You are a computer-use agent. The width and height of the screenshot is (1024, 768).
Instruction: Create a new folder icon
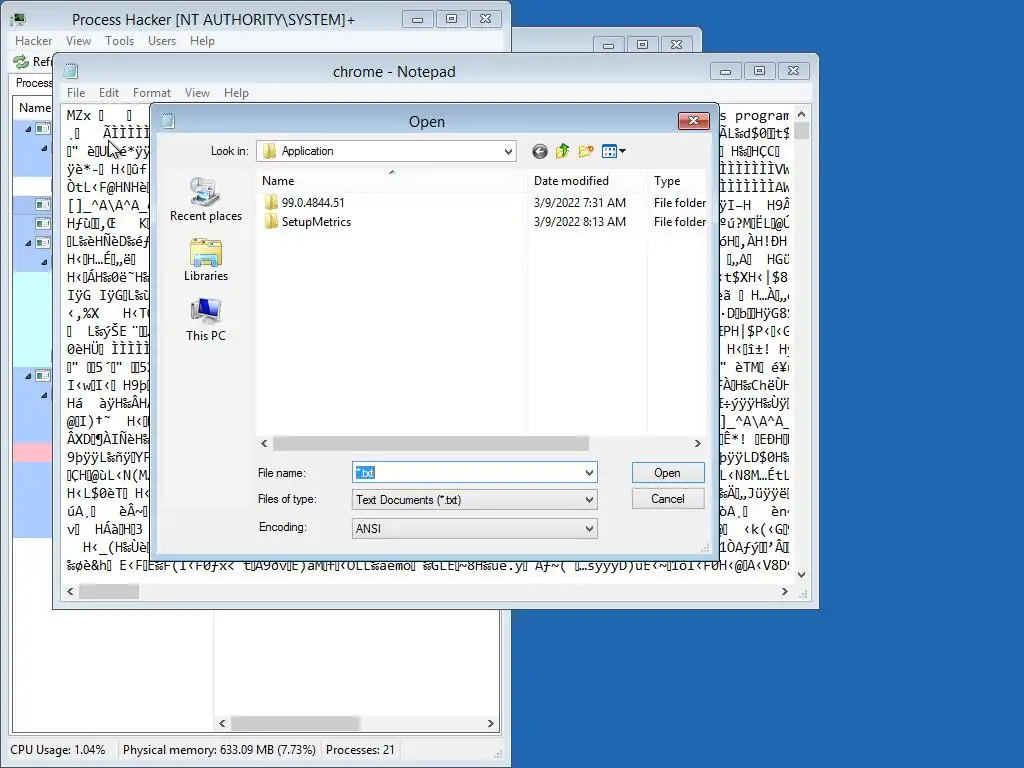(586, 152)
